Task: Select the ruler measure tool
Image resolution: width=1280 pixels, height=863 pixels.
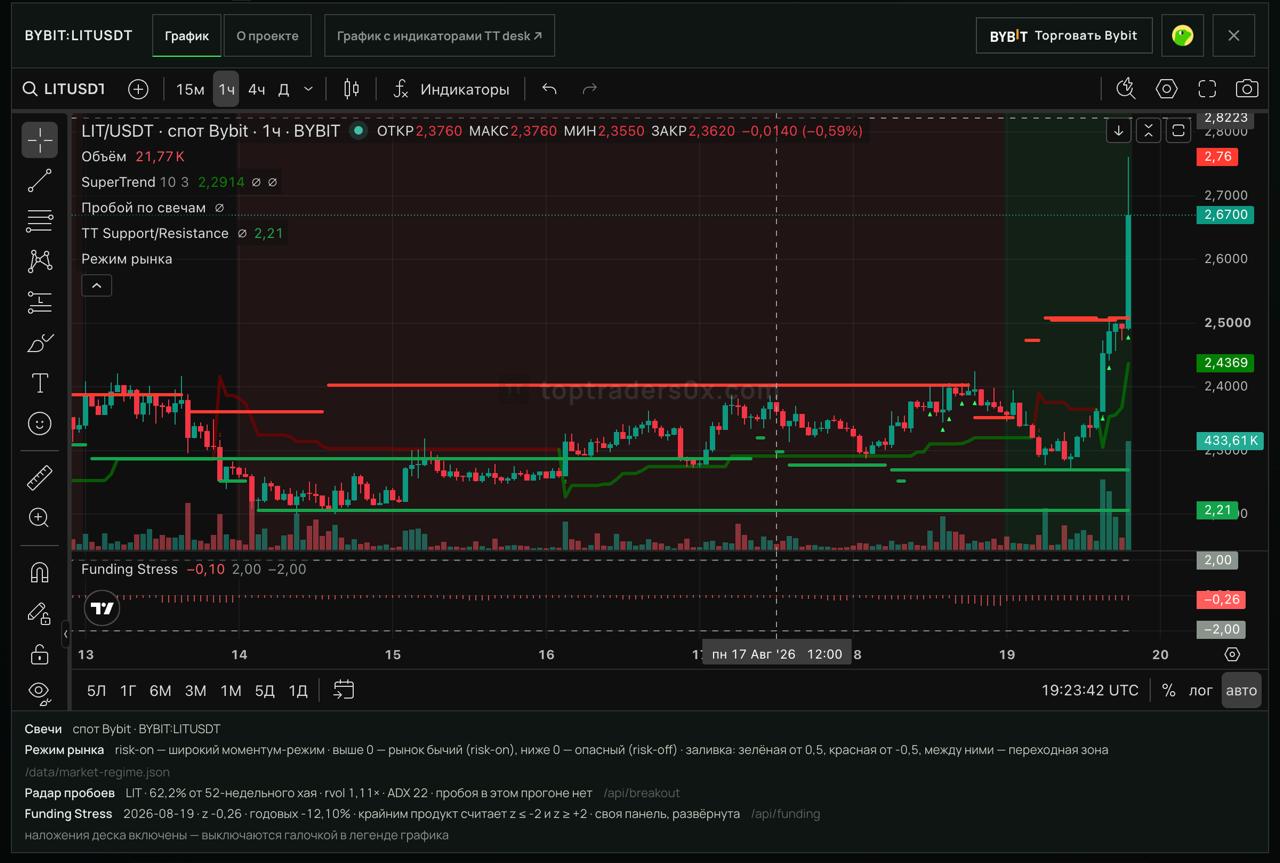Action: [x=40, y=477]
